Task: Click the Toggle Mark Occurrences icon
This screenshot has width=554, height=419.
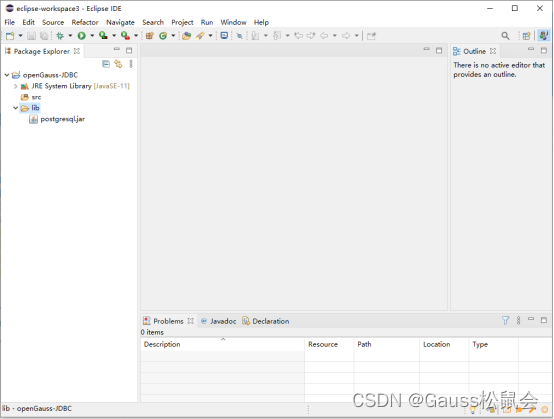Action: pyautogui.click(x=240, y=36)
